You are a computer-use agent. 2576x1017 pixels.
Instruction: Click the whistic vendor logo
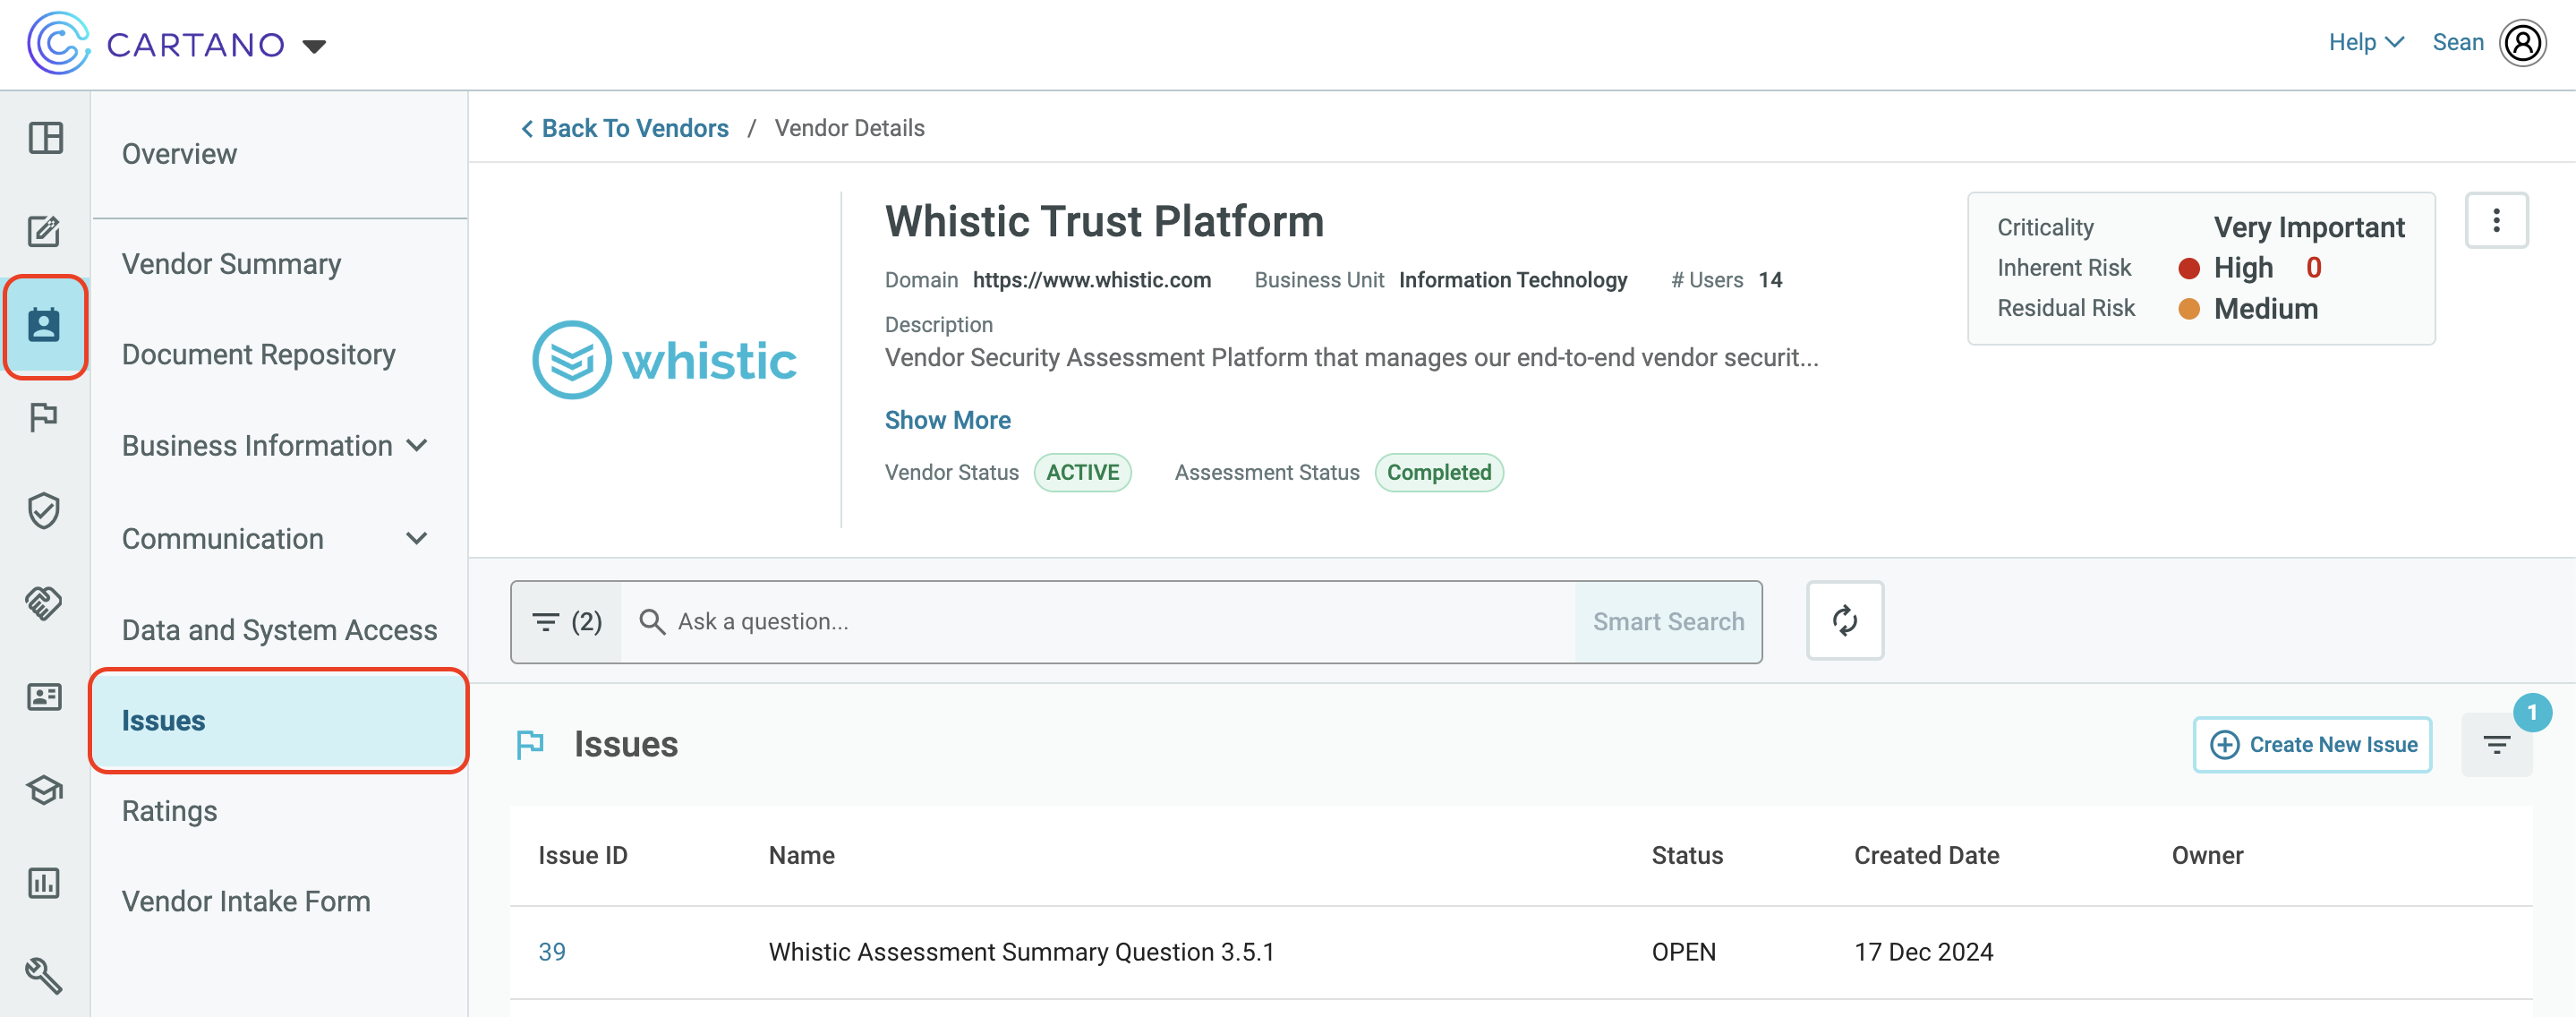click(664, 360)
